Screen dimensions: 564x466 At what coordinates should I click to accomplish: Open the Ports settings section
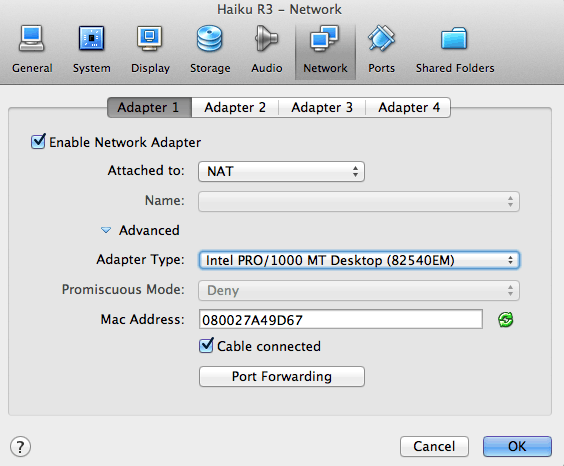click(x=381, y=50)
